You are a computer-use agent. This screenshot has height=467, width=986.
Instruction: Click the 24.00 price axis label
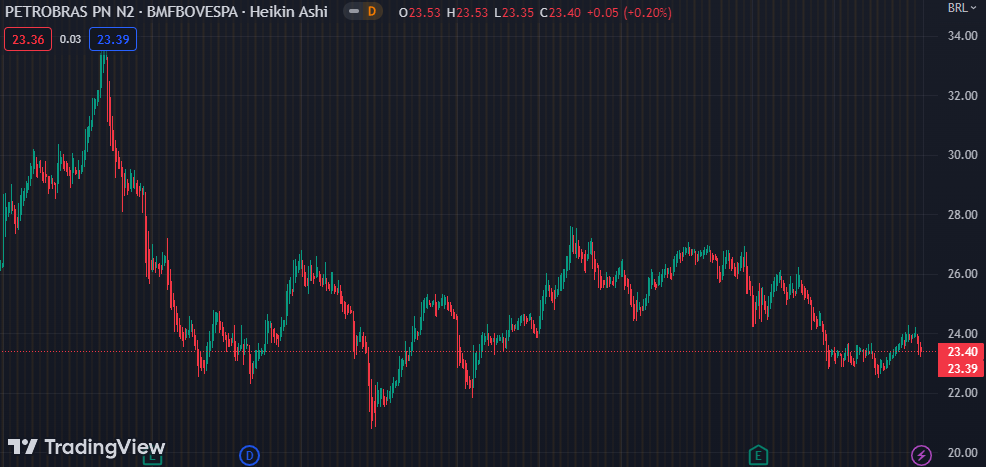pos(962,333)
